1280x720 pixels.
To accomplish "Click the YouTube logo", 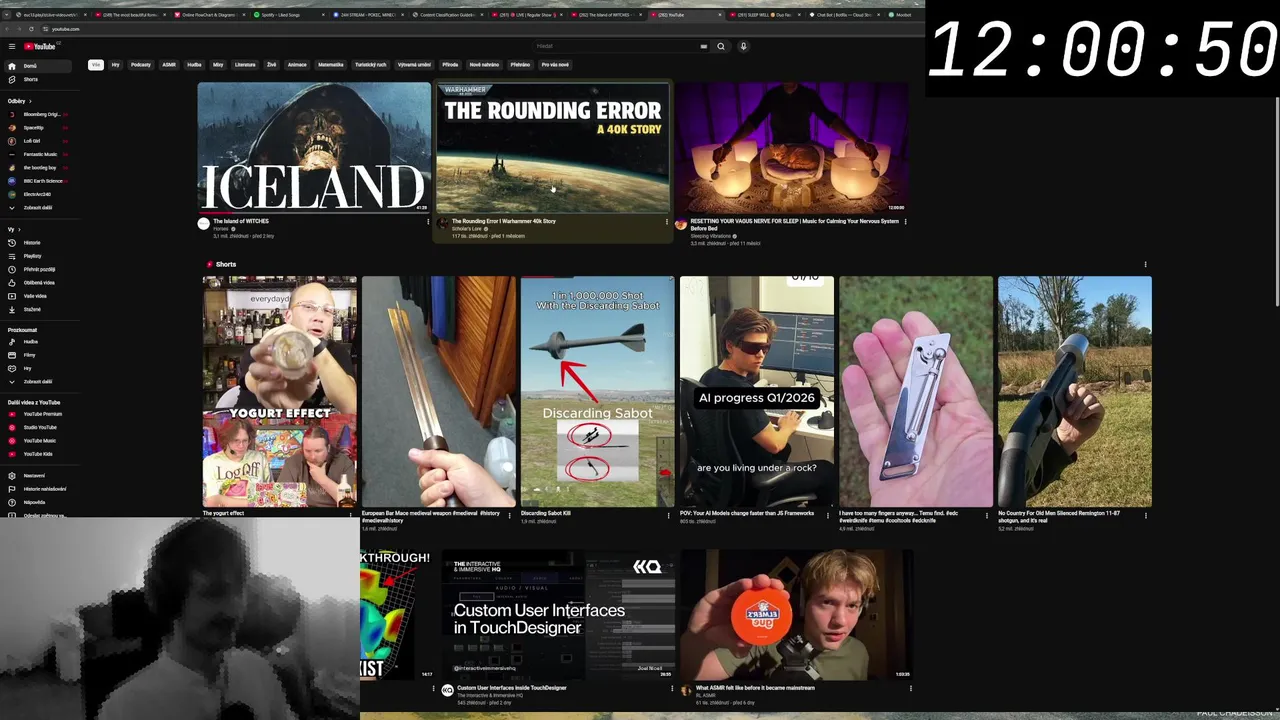I will coord(40,46).
